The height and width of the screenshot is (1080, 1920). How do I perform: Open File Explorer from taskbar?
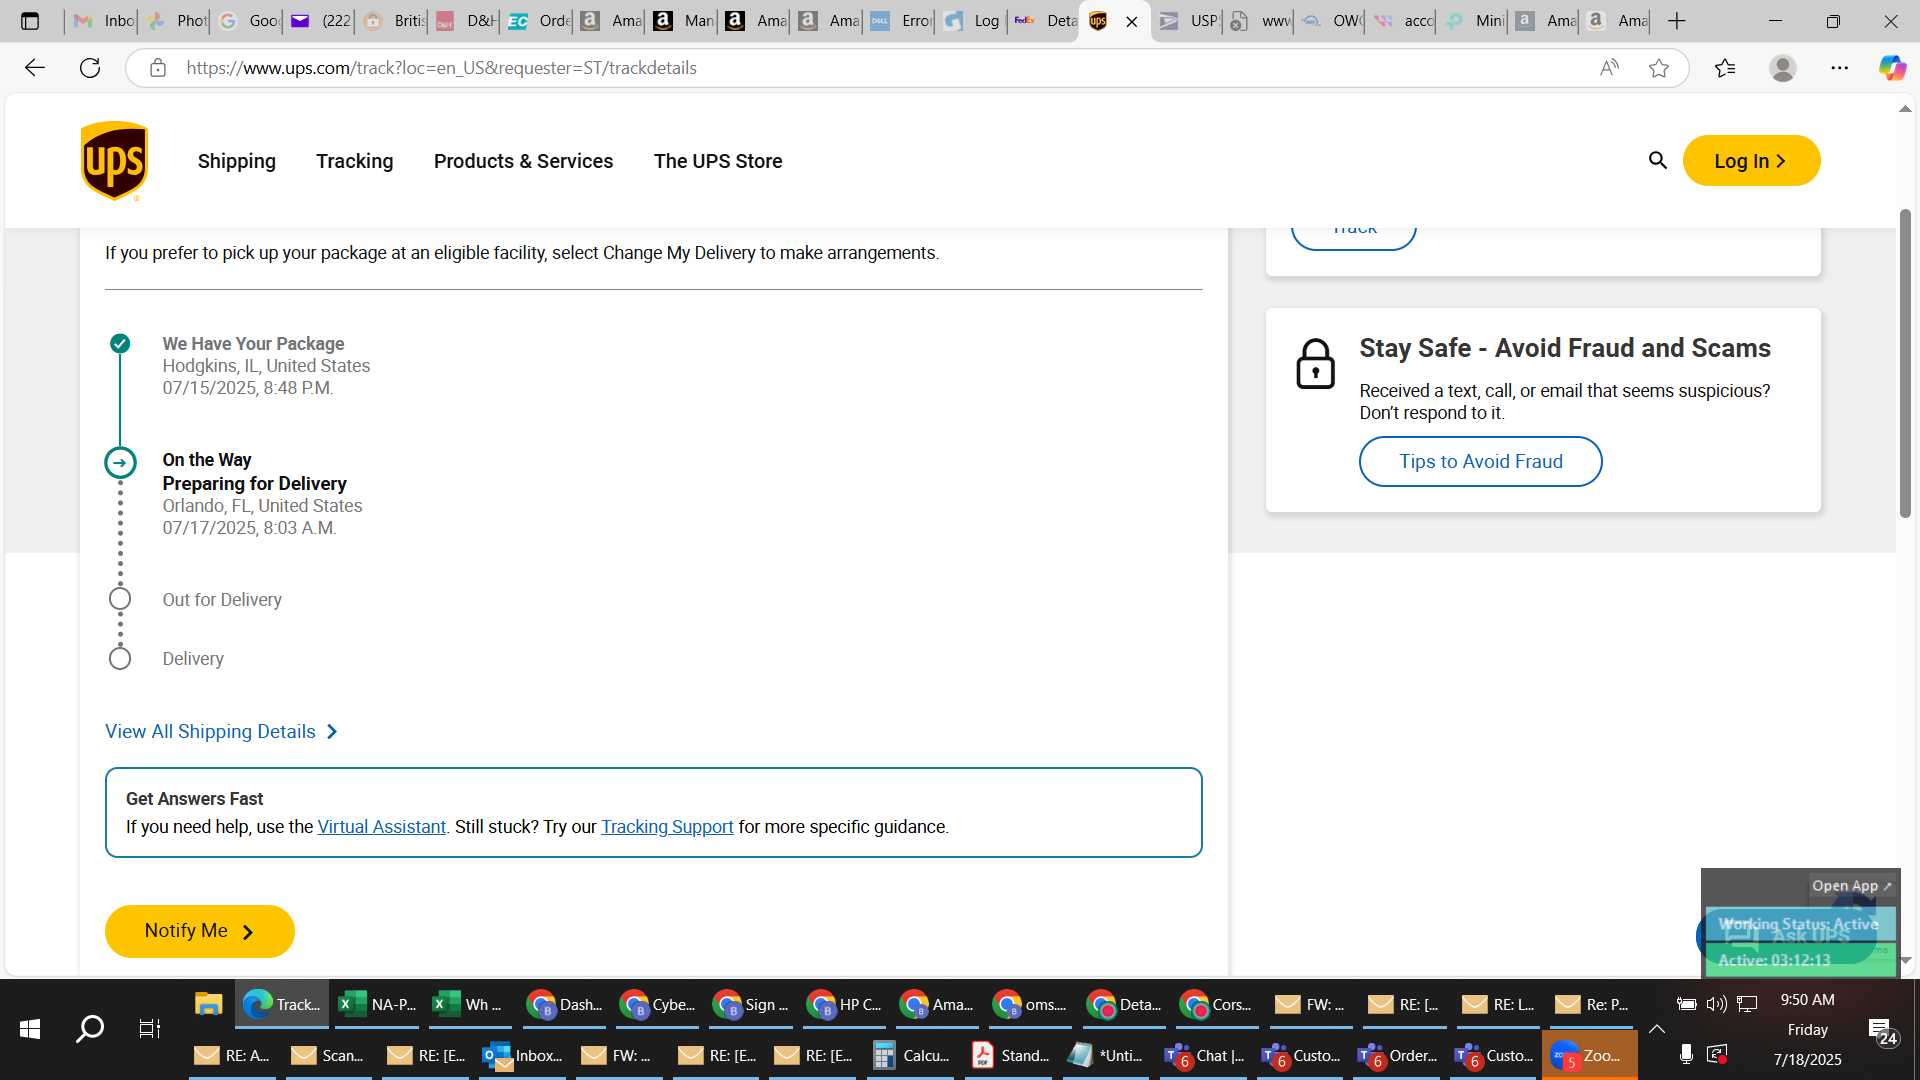pyautogui.click(x=208, y=1004)
